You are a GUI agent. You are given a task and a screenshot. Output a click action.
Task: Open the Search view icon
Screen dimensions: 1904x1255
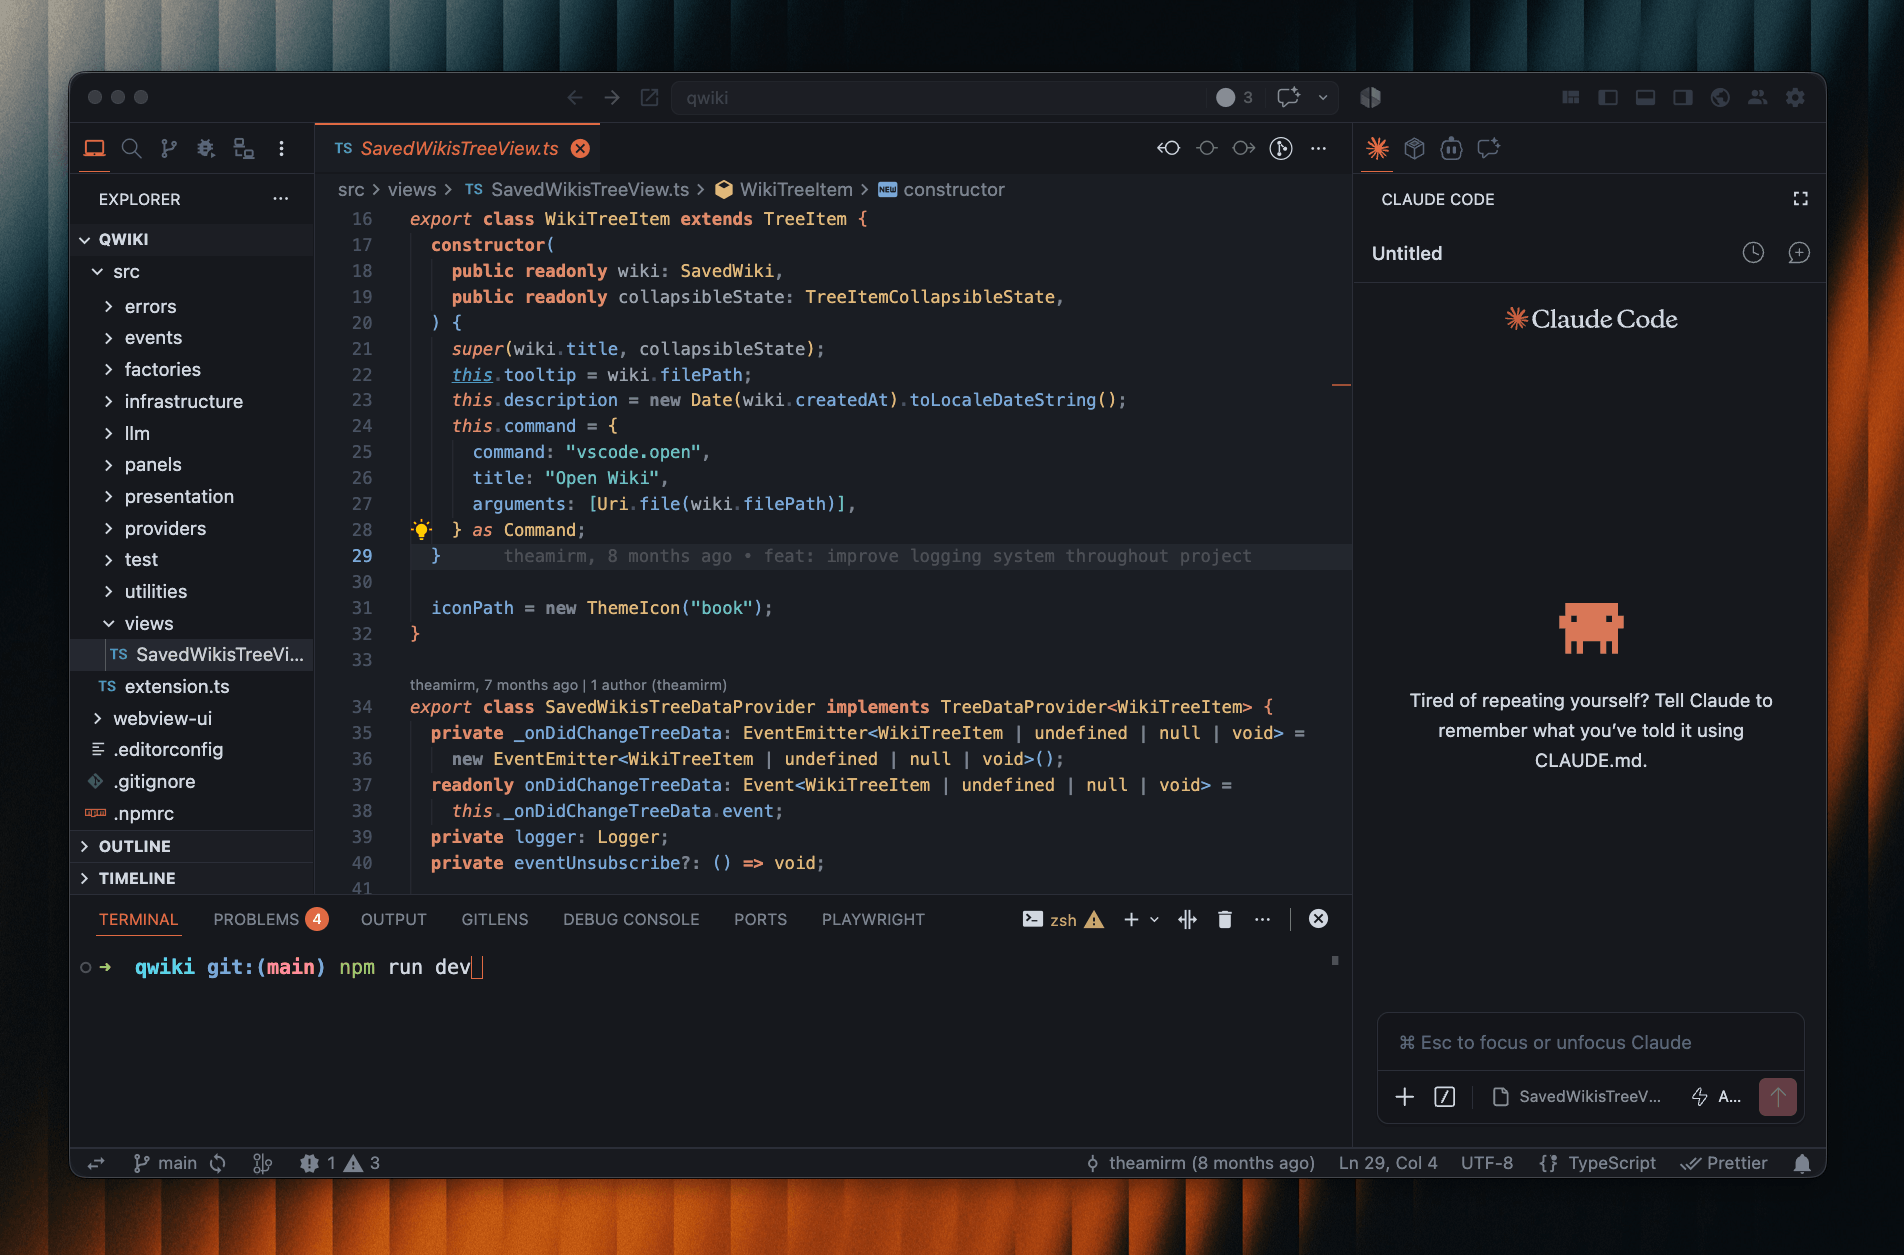[131, 149]
